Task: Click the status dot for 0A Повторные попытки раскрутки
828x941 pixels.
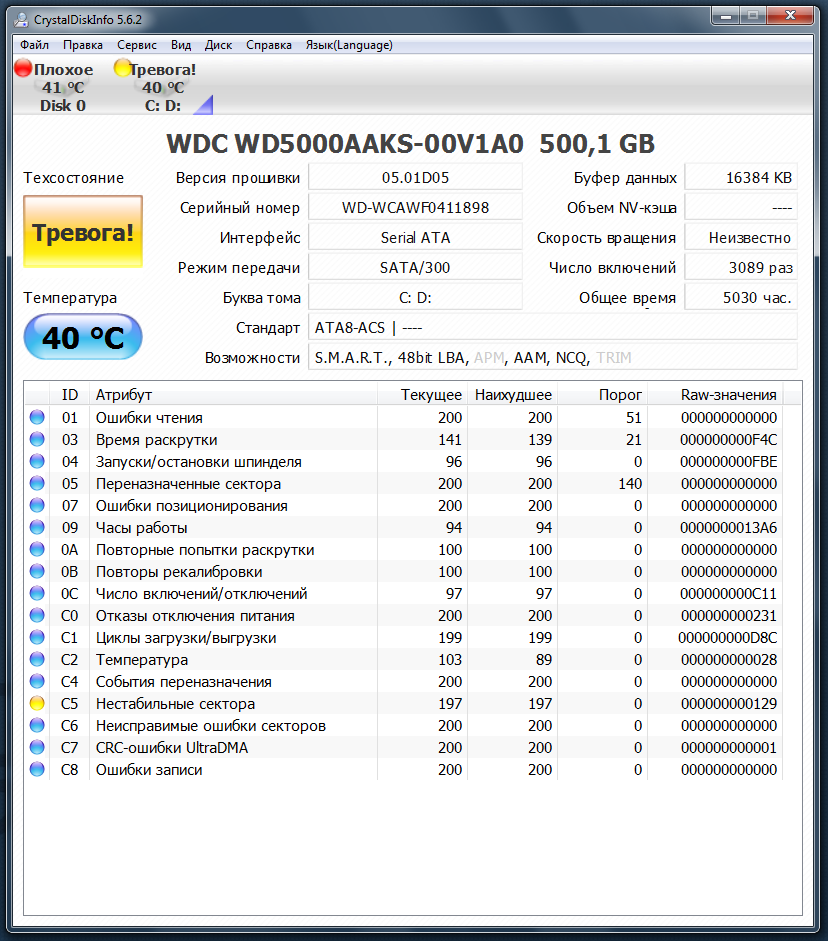Action: (37, 549)
